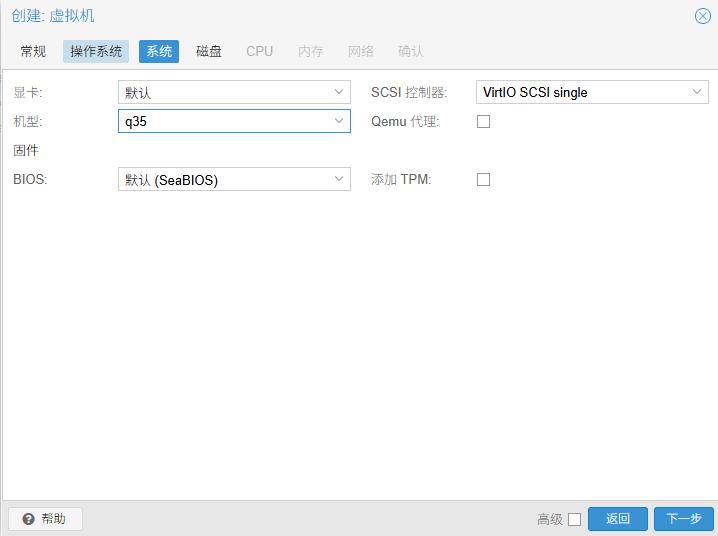
Task: Go to the 磁盘 tab
Action: [x=209, y=51]
